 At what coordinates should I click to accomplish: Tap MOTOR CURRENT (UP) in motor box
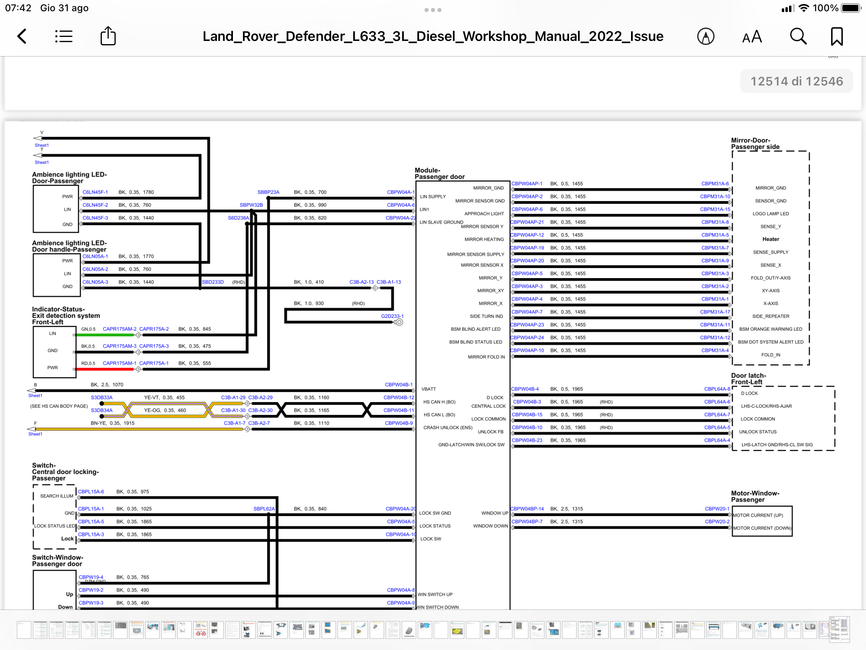[x=758, y=515]
